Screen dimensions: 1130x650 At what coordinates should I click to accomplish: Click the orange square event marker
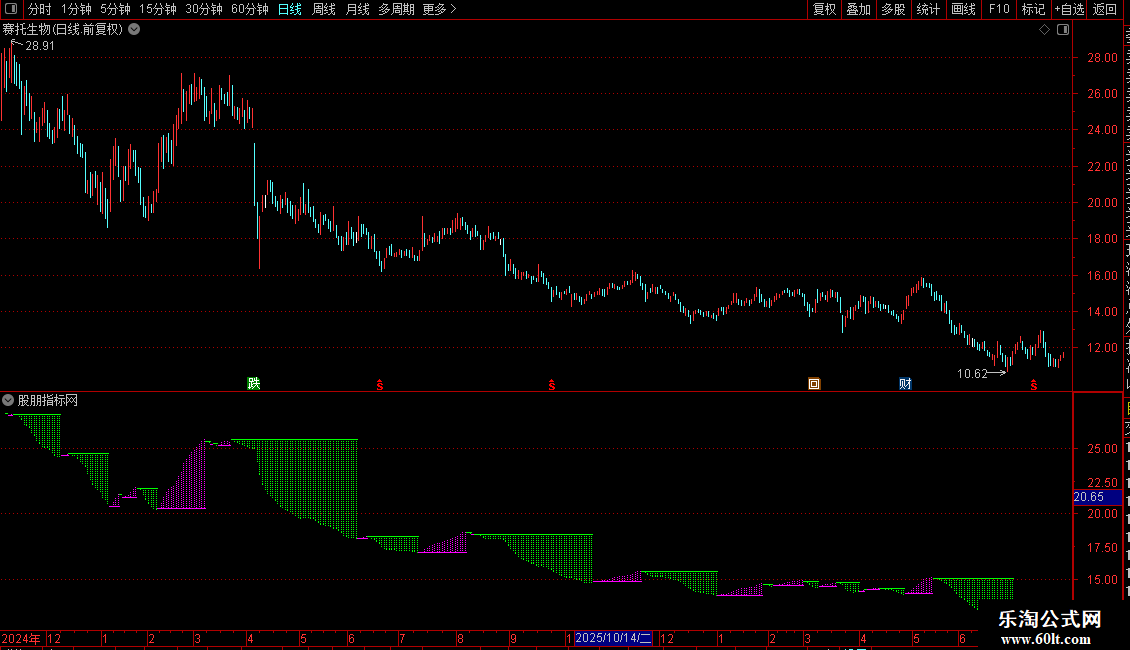(814, 383)
